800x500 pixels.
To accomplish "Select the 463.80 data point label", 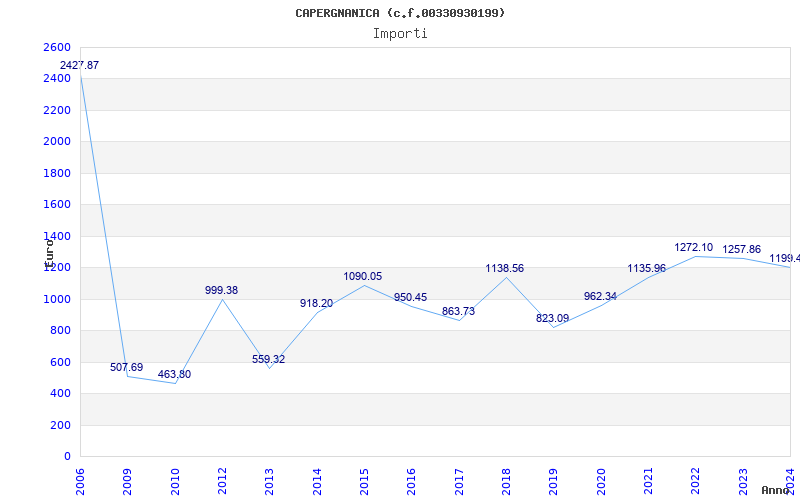I will [174, 374].
